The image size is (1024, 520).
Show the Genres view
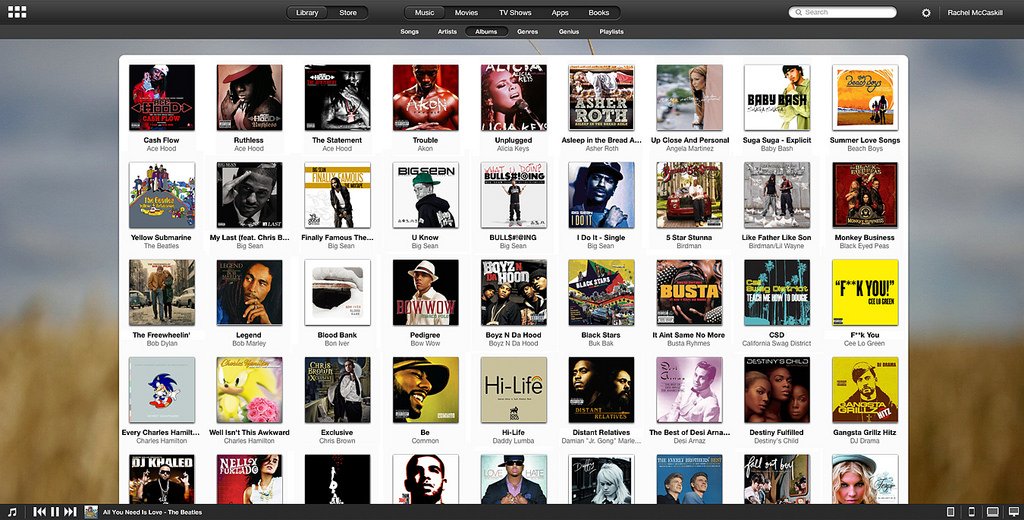tap(528, 31)
